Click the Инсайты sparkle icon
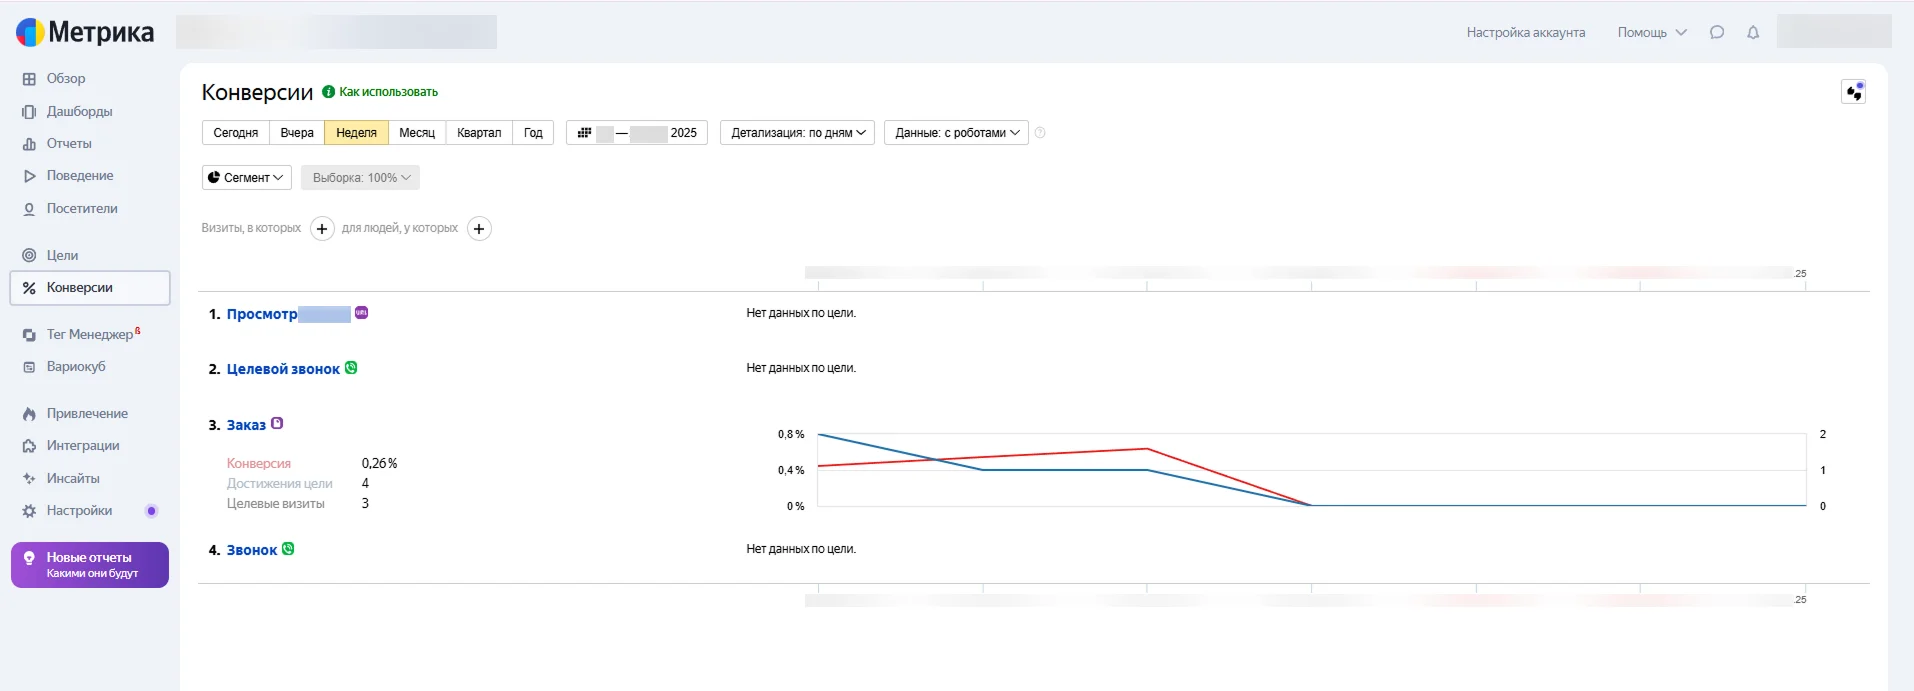This screenshot has height=691, width=1914. (x=29, y=479)
